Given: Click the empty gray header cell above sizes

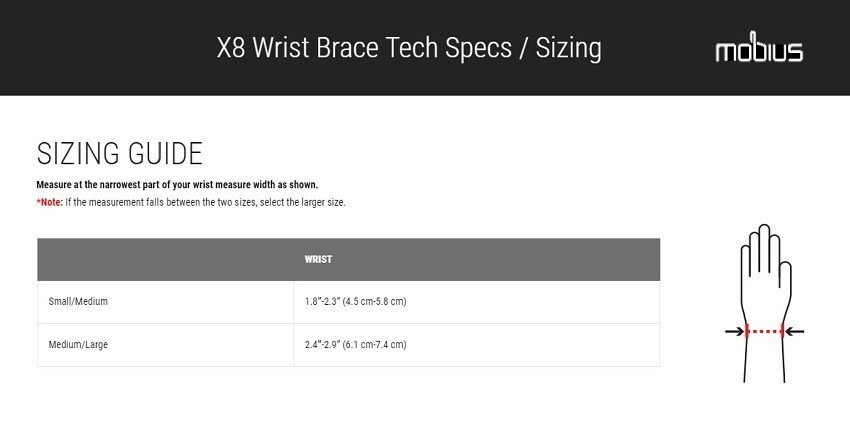Looking at the screenshot, I should coord(165,260).
